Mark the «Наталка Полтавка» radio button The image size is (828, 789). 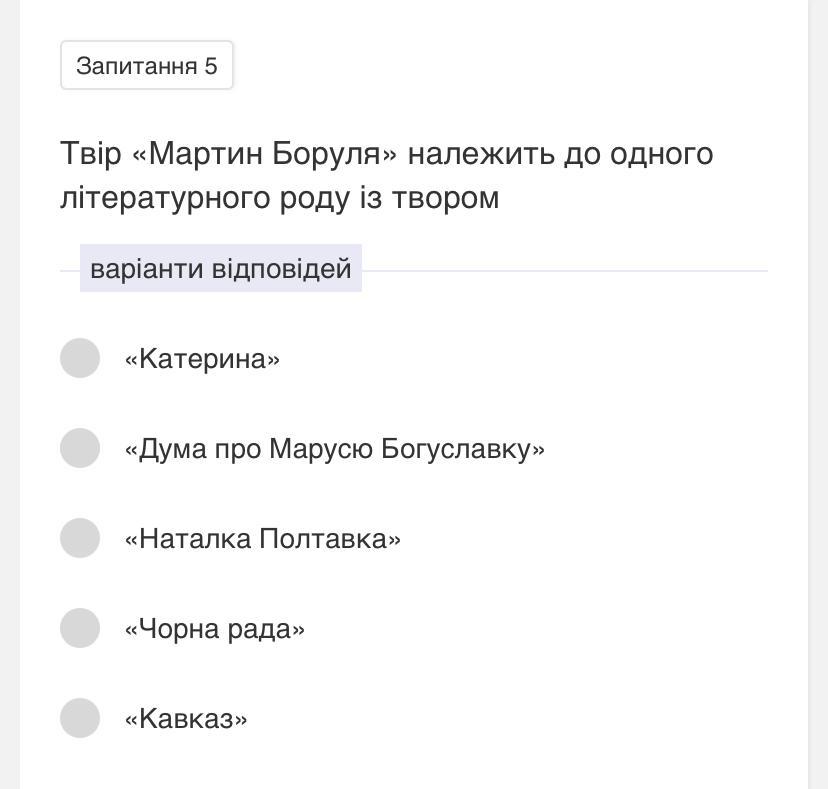tap(80, 538)
